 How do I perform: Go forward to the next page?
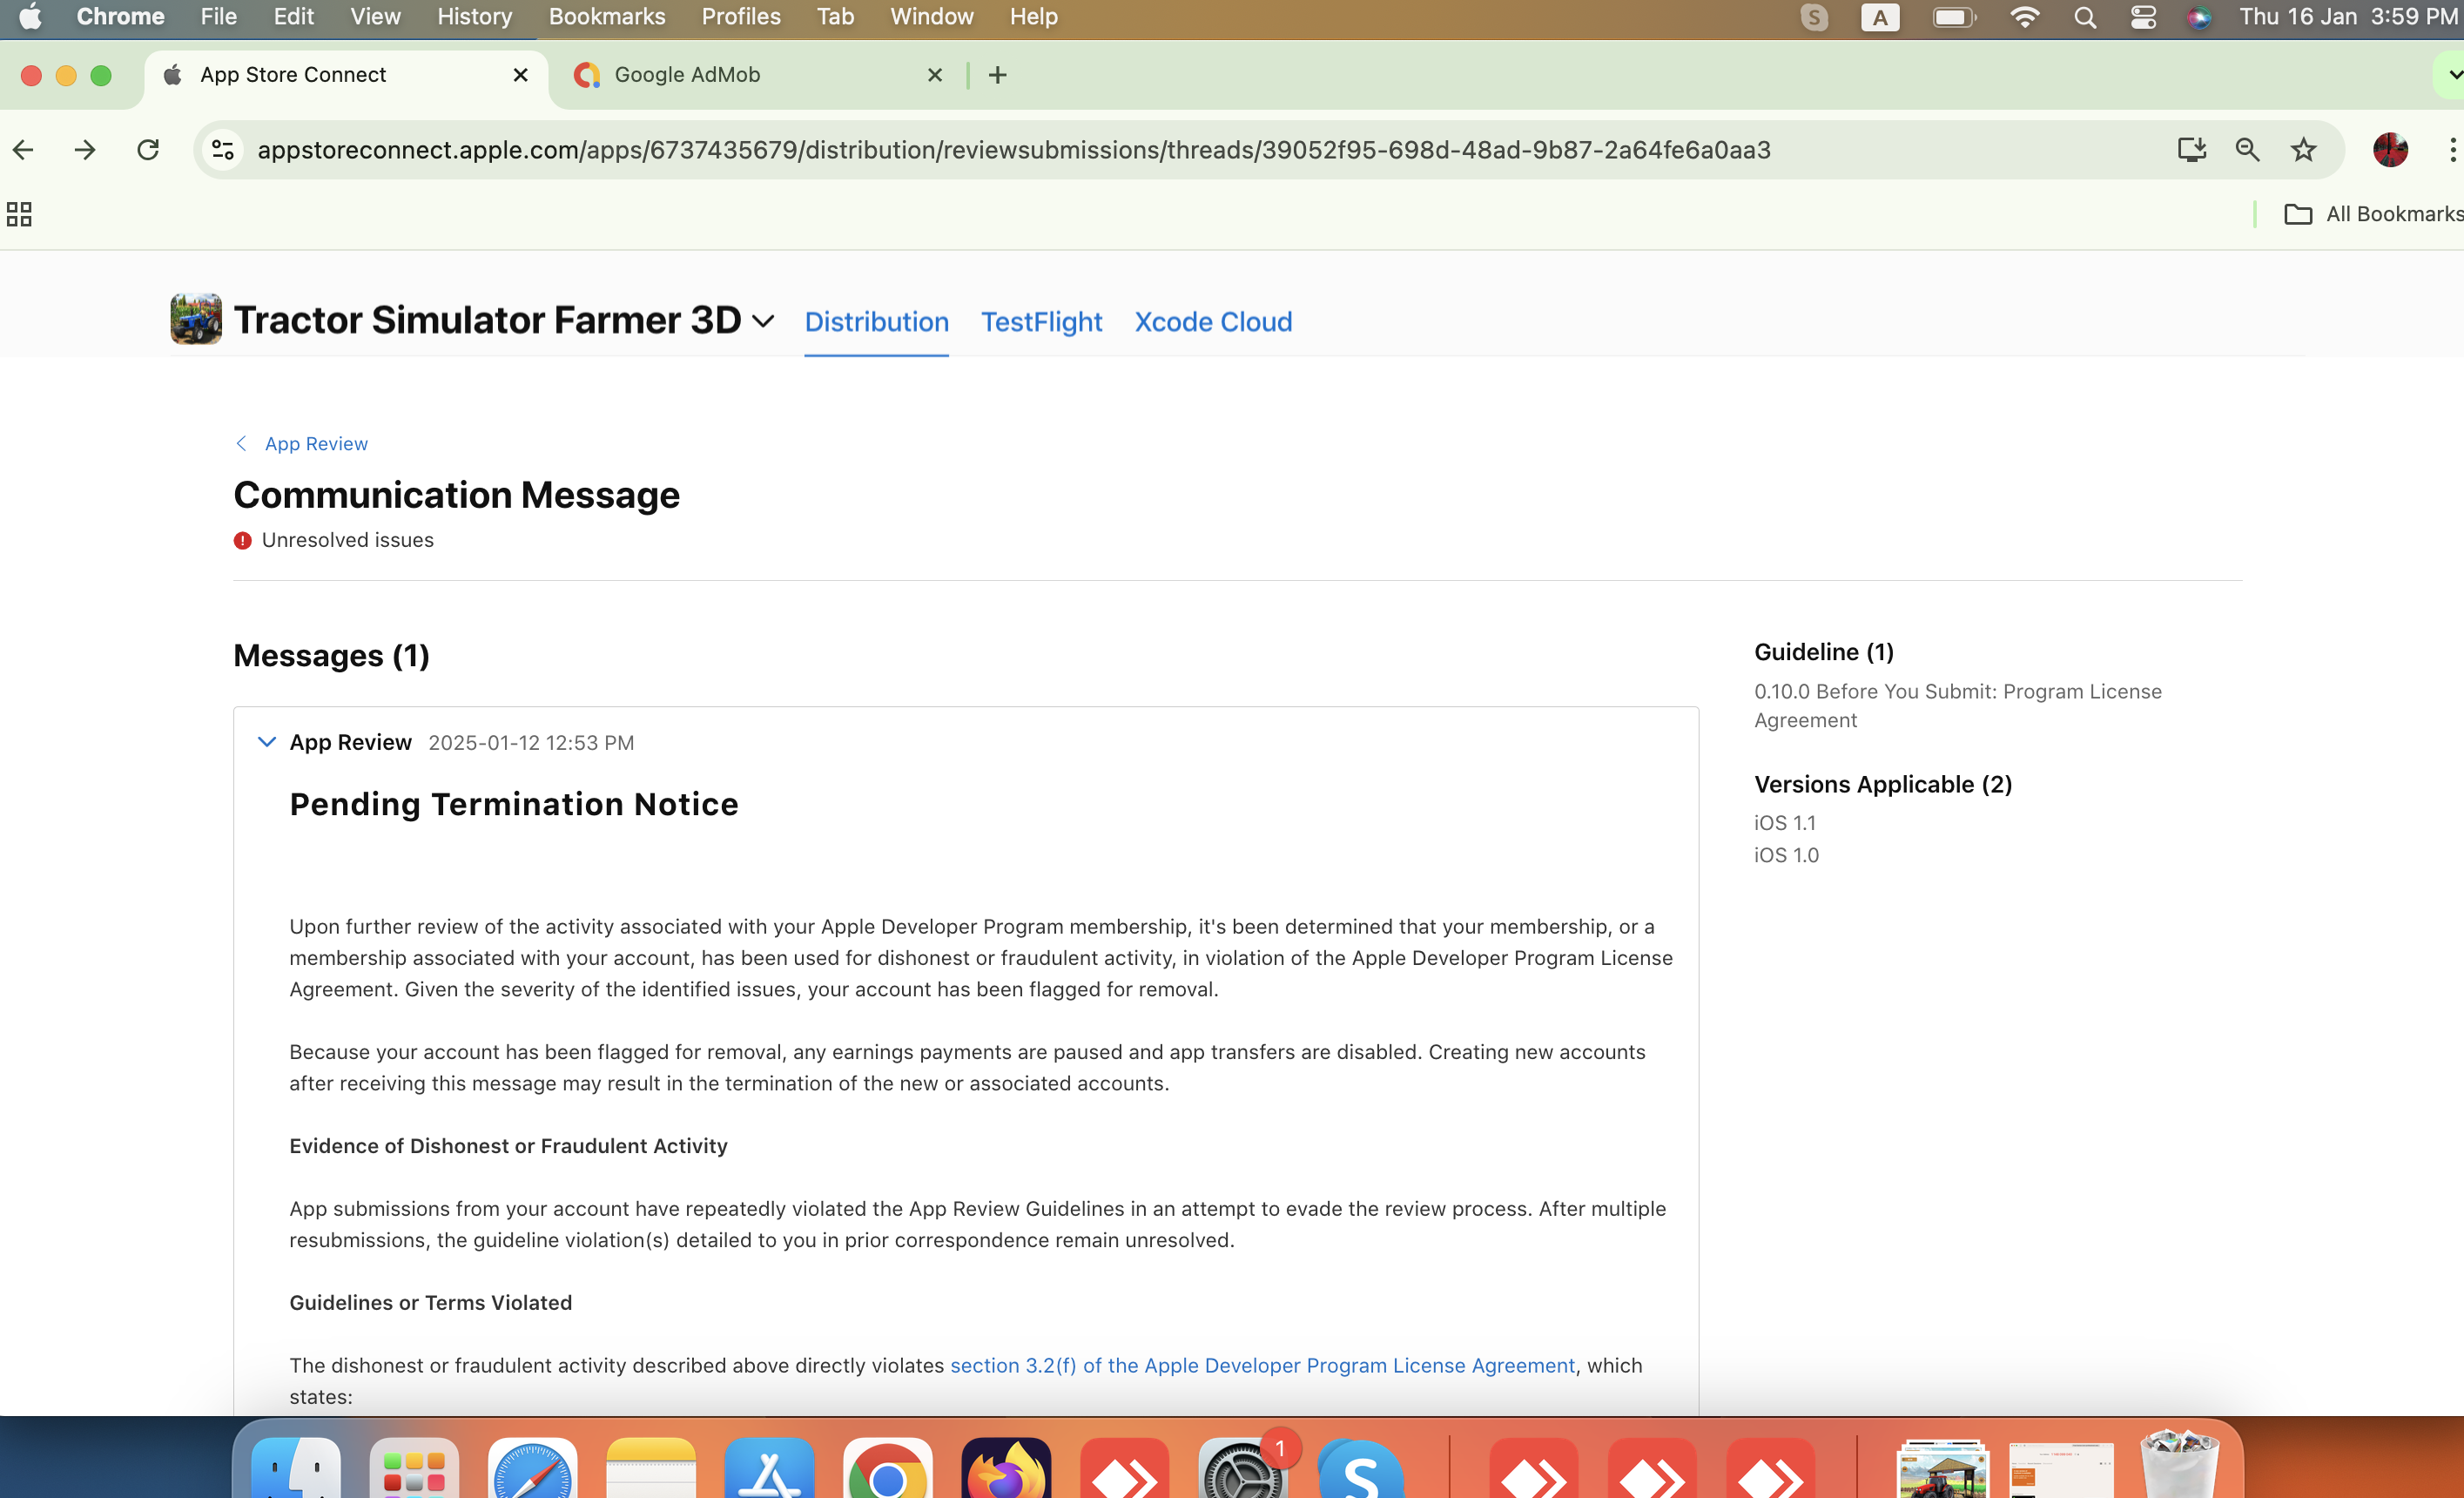point(85,150)
